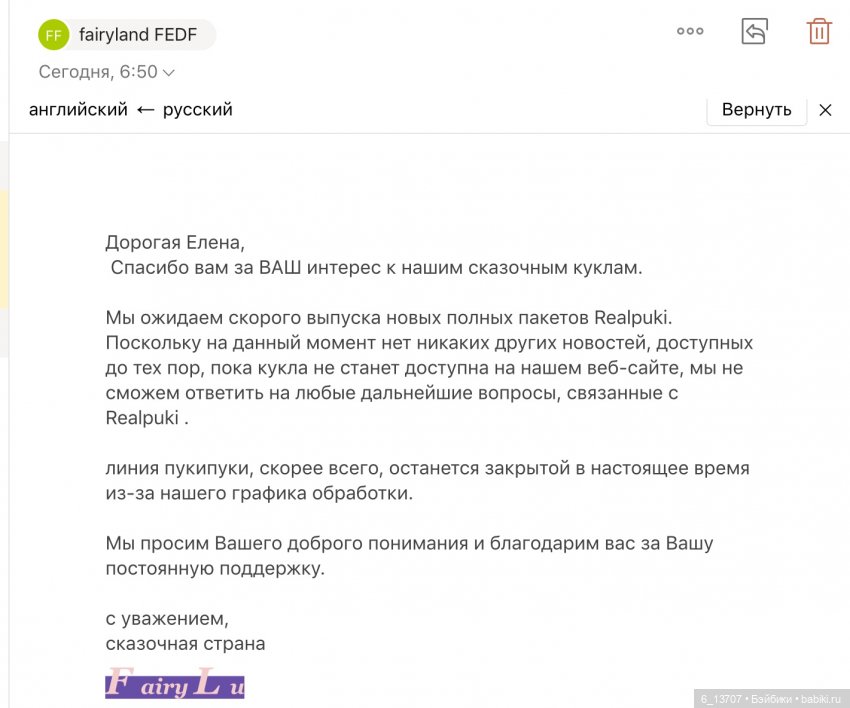Viewport: 850px width, 708px height.
Task: Open the three-dot more options menu
Action: coord(689,31)
